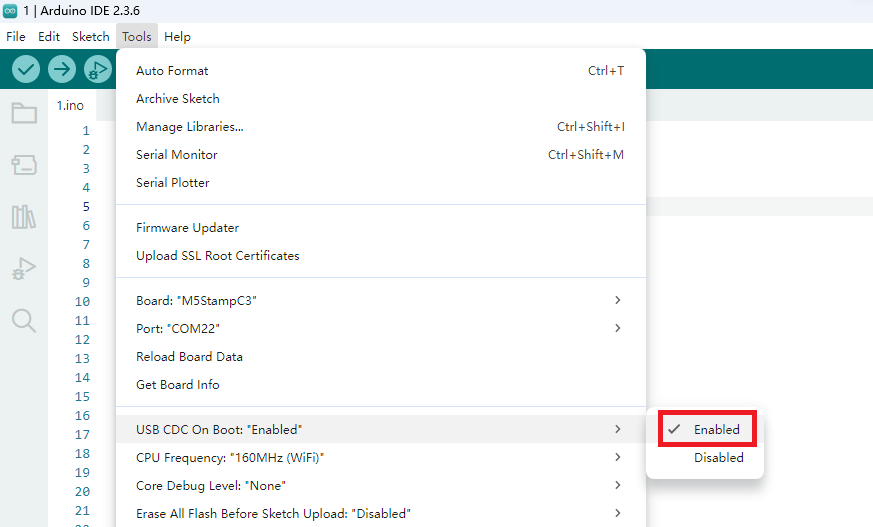The height and width of the screenshot is (527, 873).
Task: Expand Erase All Flash Before Sketch Upload submenu
Action: (x=381, y=513)
